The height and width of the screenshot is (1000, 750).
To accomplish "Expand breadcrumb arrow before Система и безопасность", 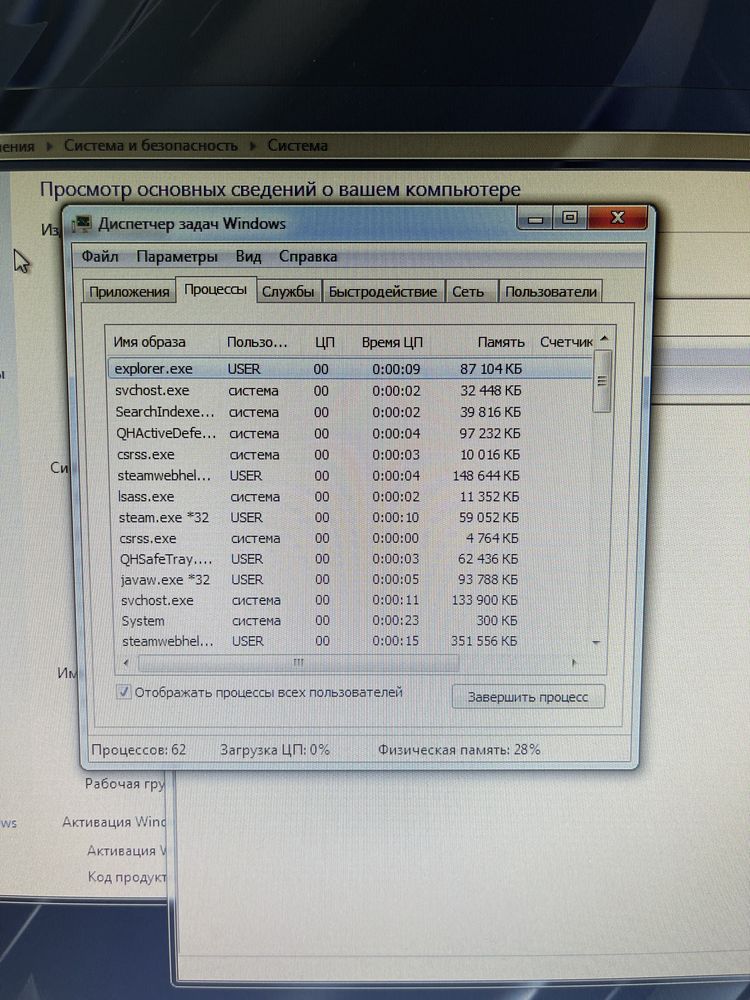I will [50, 147].
